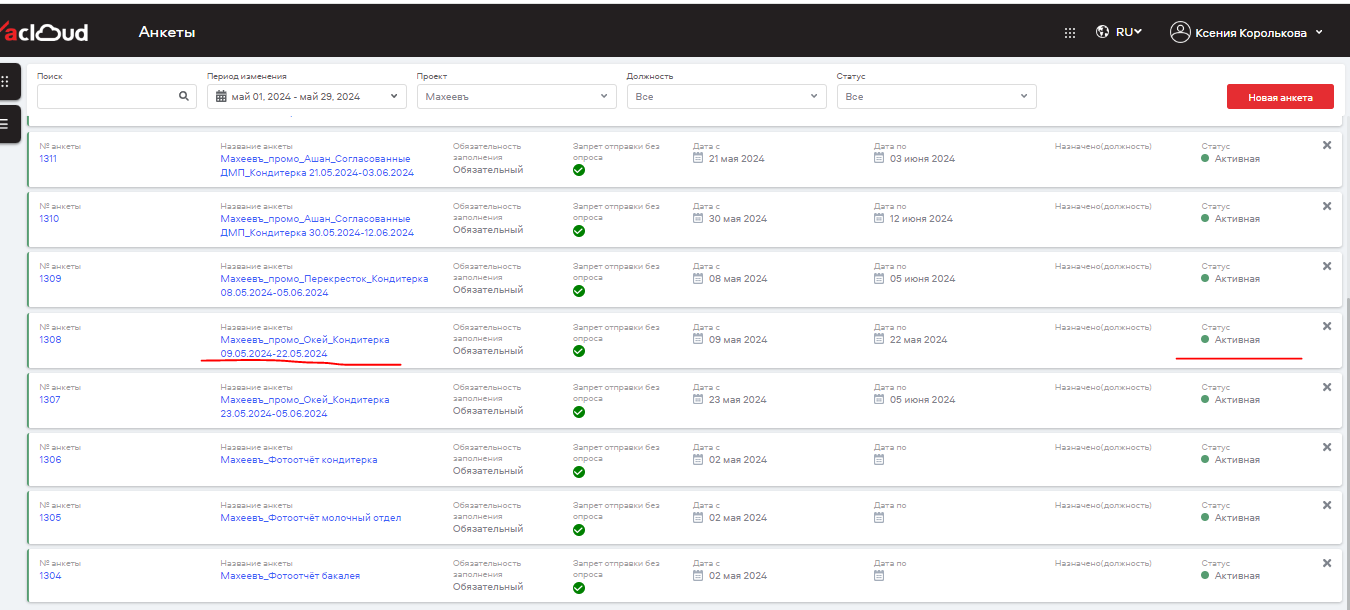Viewport: 1350px width, 610px height.
Task: Delete questionnaire 1311 with the X icon
Action: click(x=1327, y=145)
